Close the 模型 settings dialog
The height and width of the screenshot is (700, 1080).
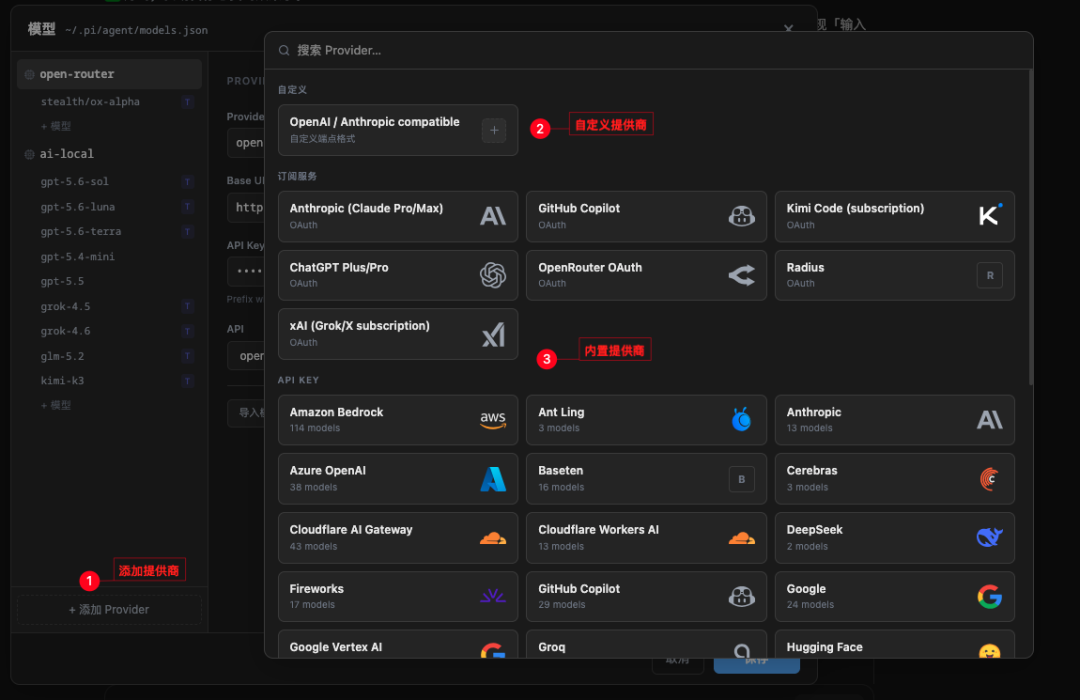789,28
